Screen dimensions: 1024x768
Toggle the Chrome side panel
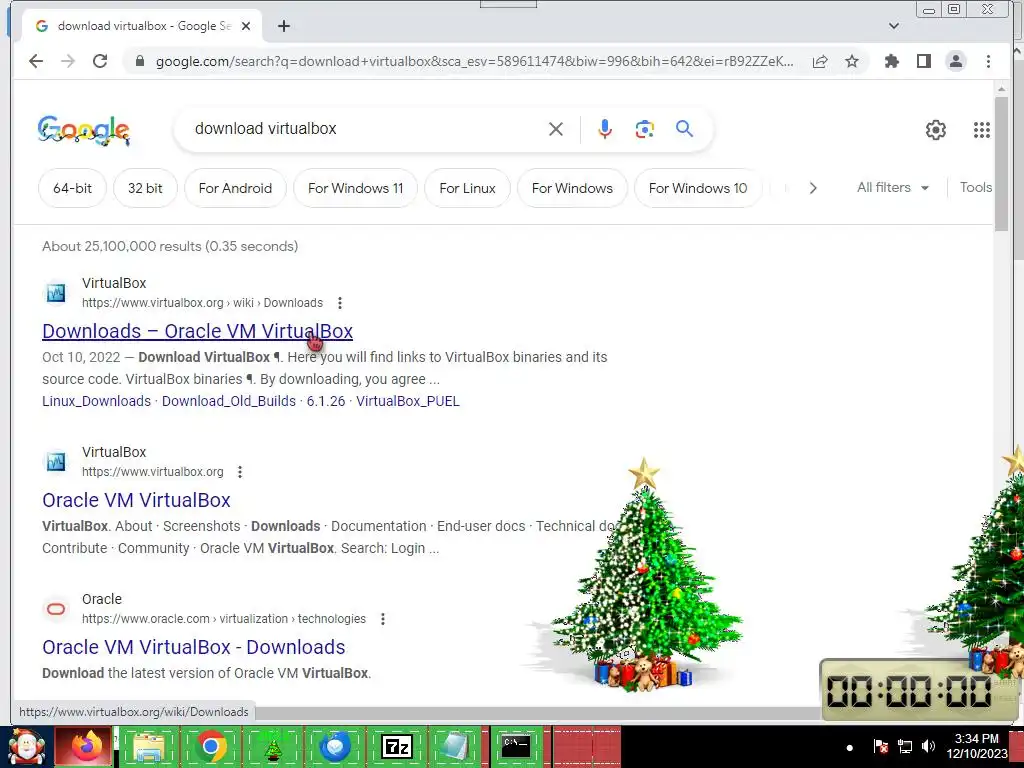click(x=923, y=61)
